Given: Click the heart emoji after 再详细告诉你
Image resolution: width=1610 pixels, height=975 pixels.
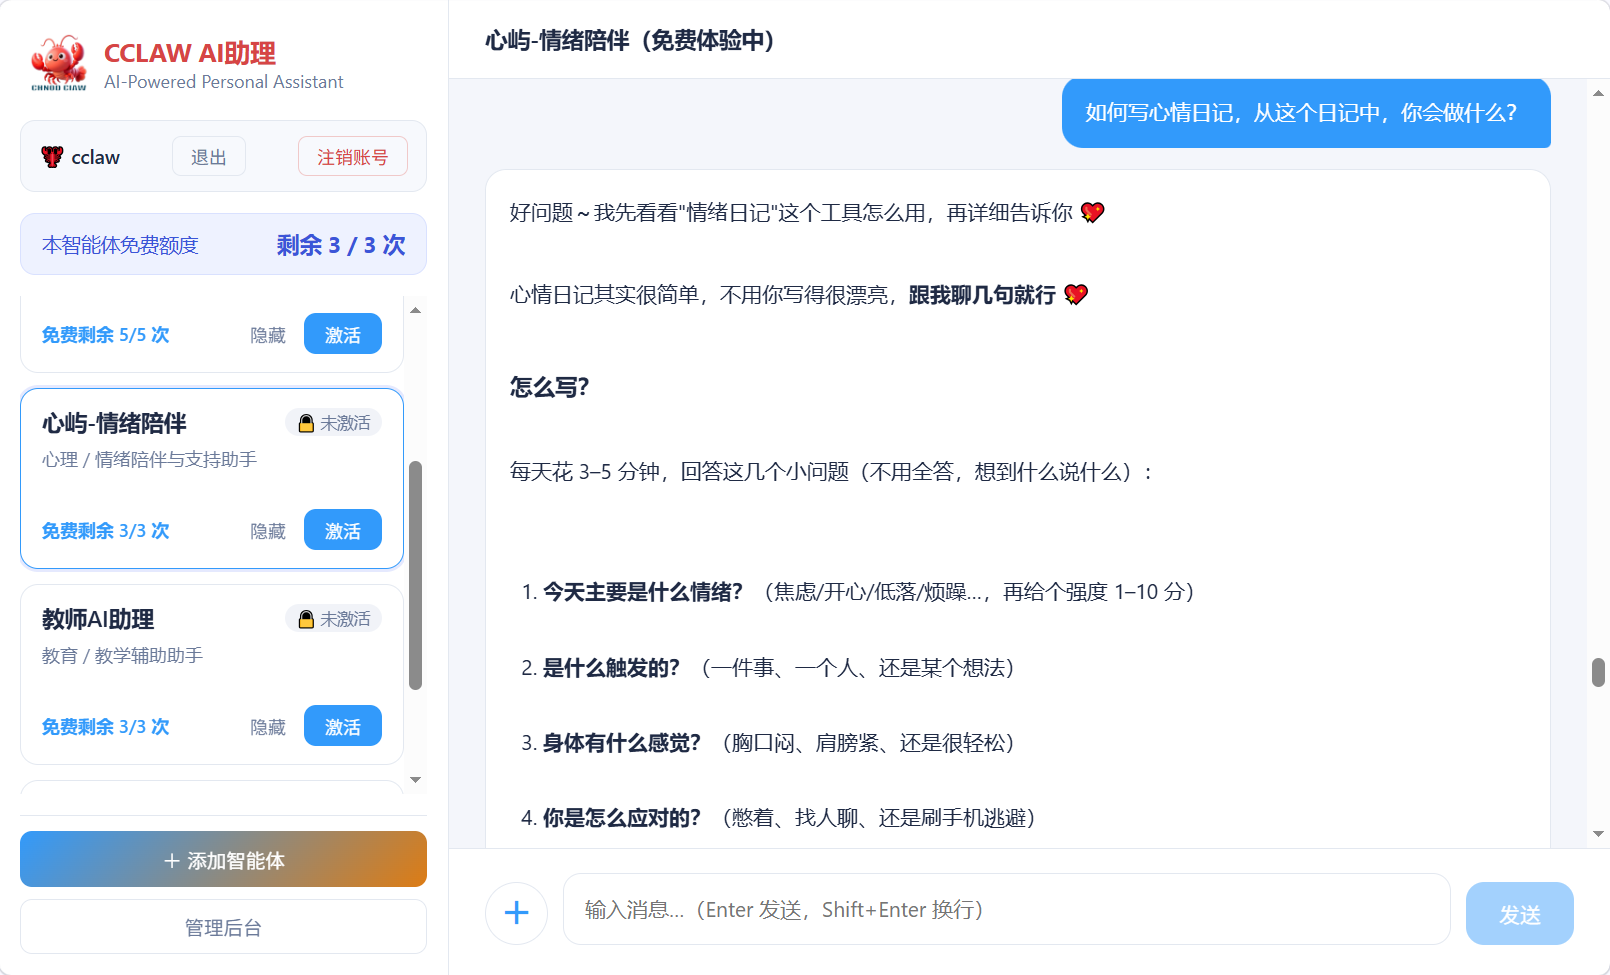Looking at the screenshot, I should pos(1092,212).
